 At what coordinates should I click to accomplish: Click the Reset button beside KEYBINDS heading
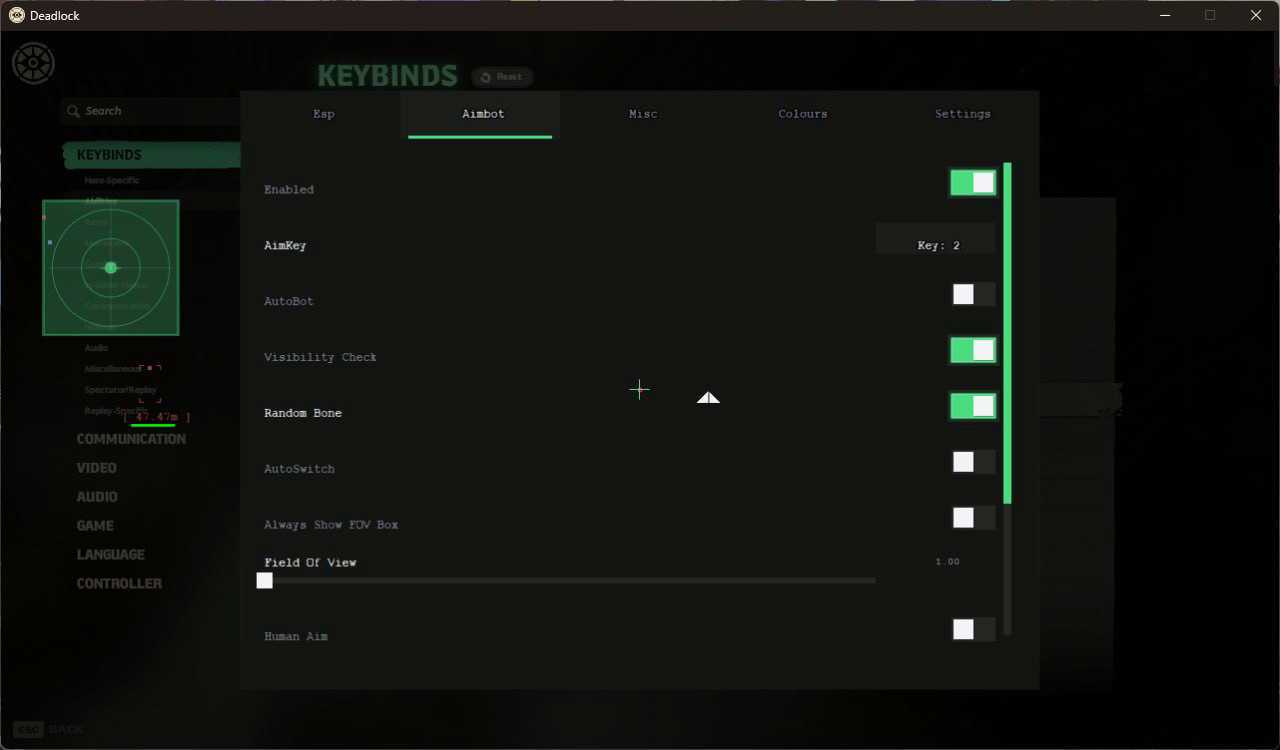coord(502,77)
